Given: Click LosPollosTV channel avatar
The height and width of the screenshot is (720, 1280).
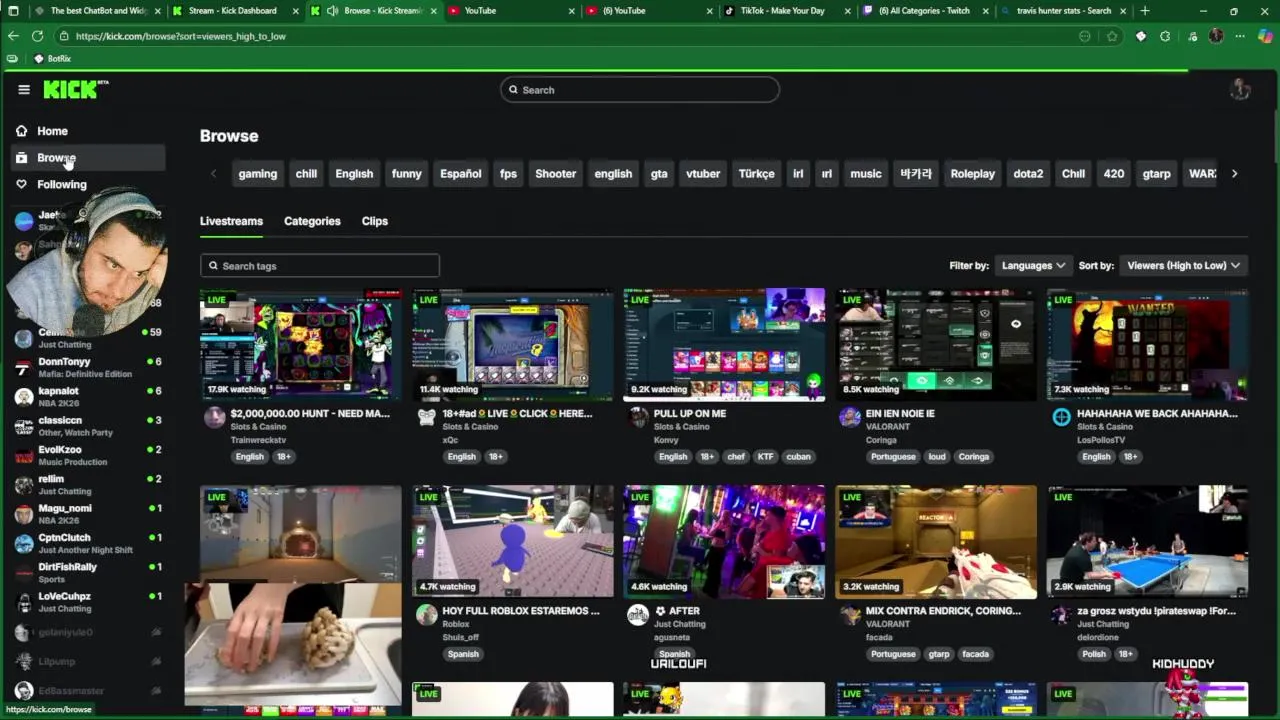Looking at the screenshot, I should click(1062, 417).
